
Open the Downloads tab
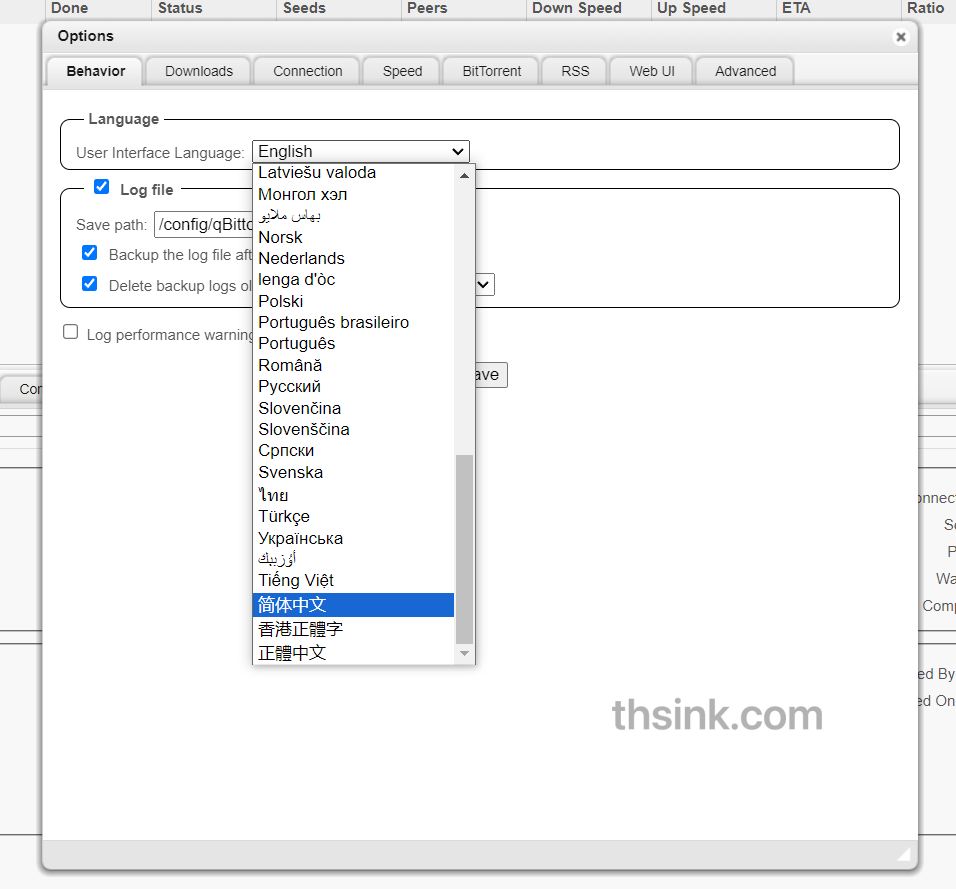click(199, 71)
